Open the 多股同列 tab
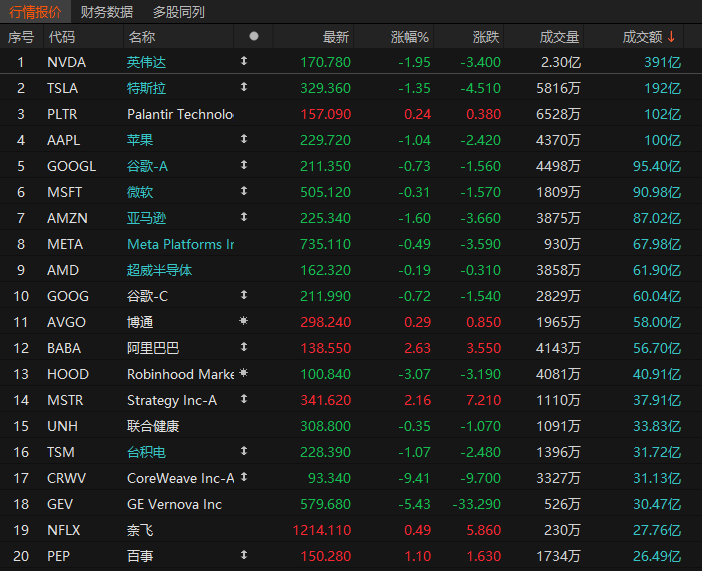The height and width of the screenshot is (571, 702). point(179,12)
